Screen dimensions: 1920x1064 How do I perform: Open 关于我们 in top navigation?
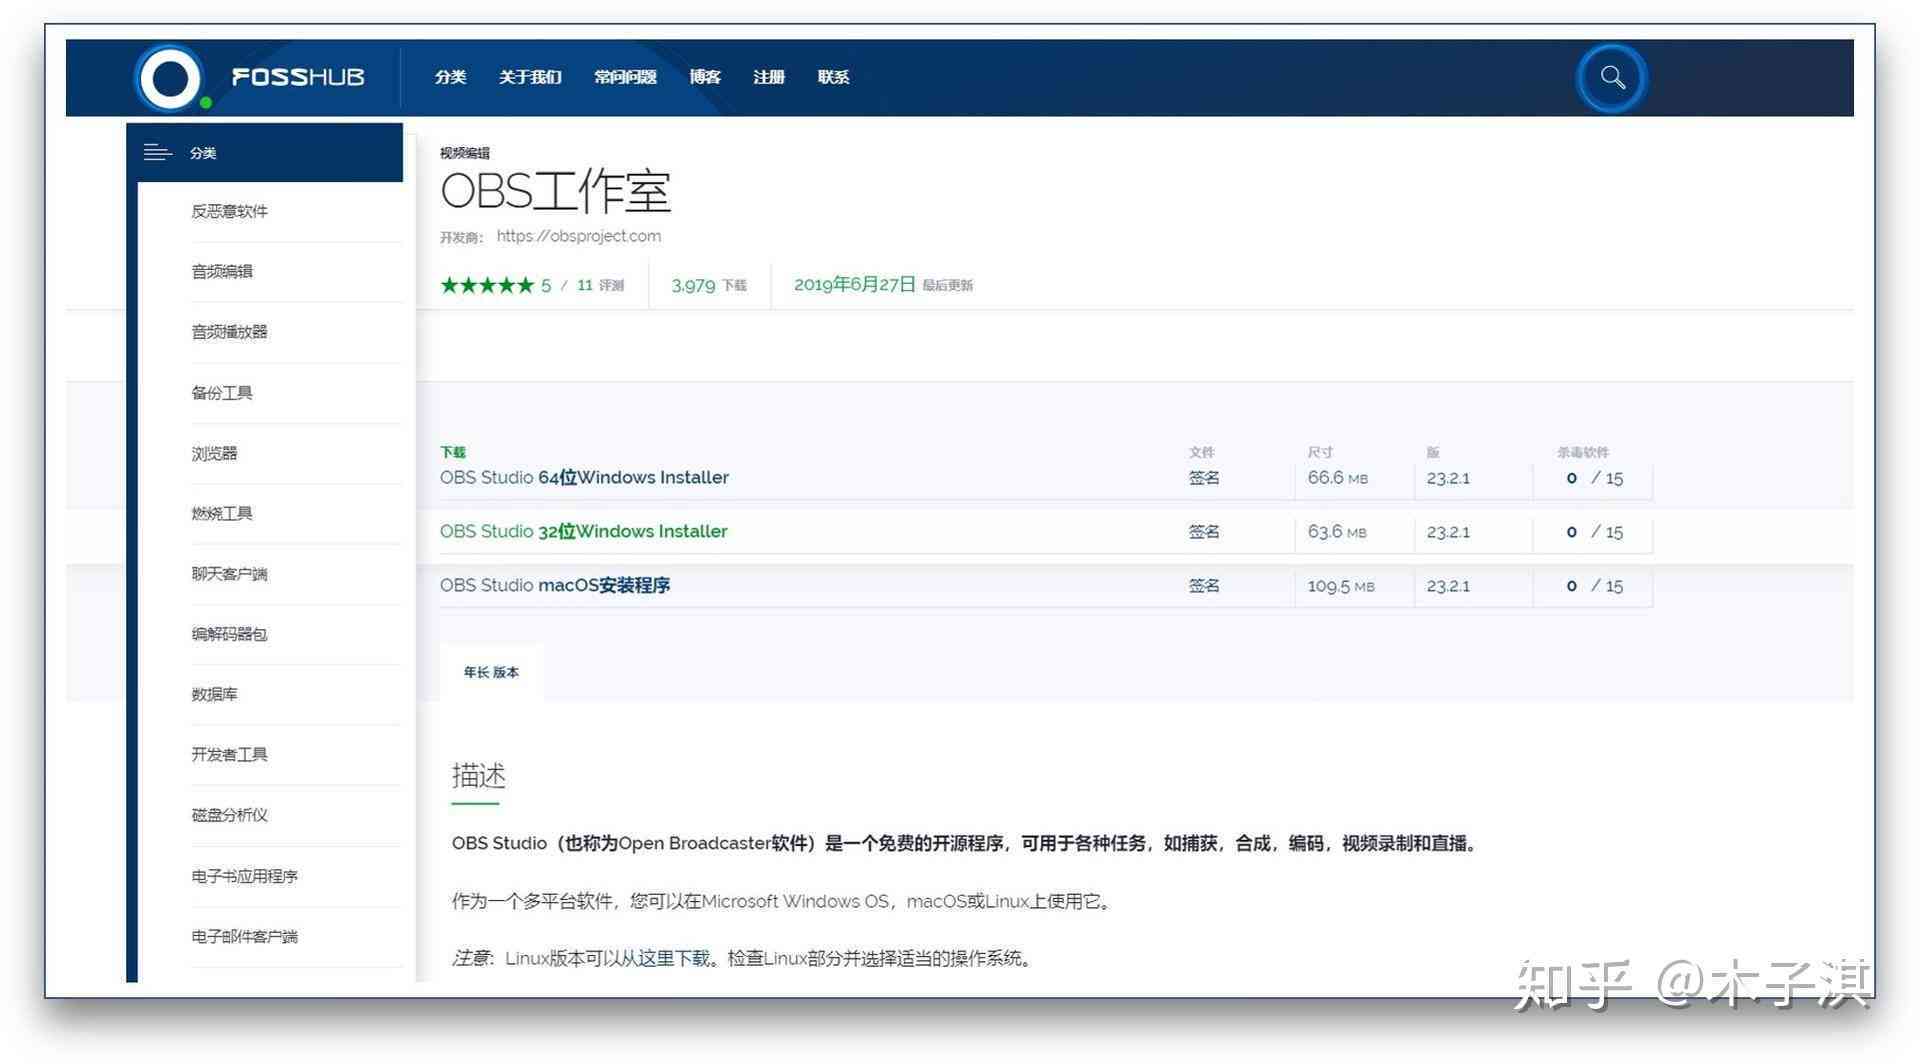click(530, 77)
